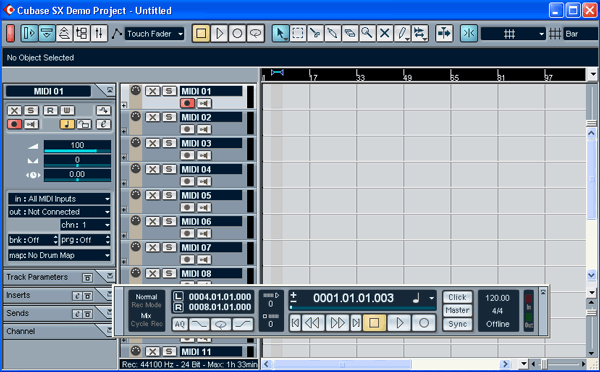This screenshot has width=600, height=372.
Task: Click the volume slider showing 100
Action: pyautogui.click(x=77, y=146)
